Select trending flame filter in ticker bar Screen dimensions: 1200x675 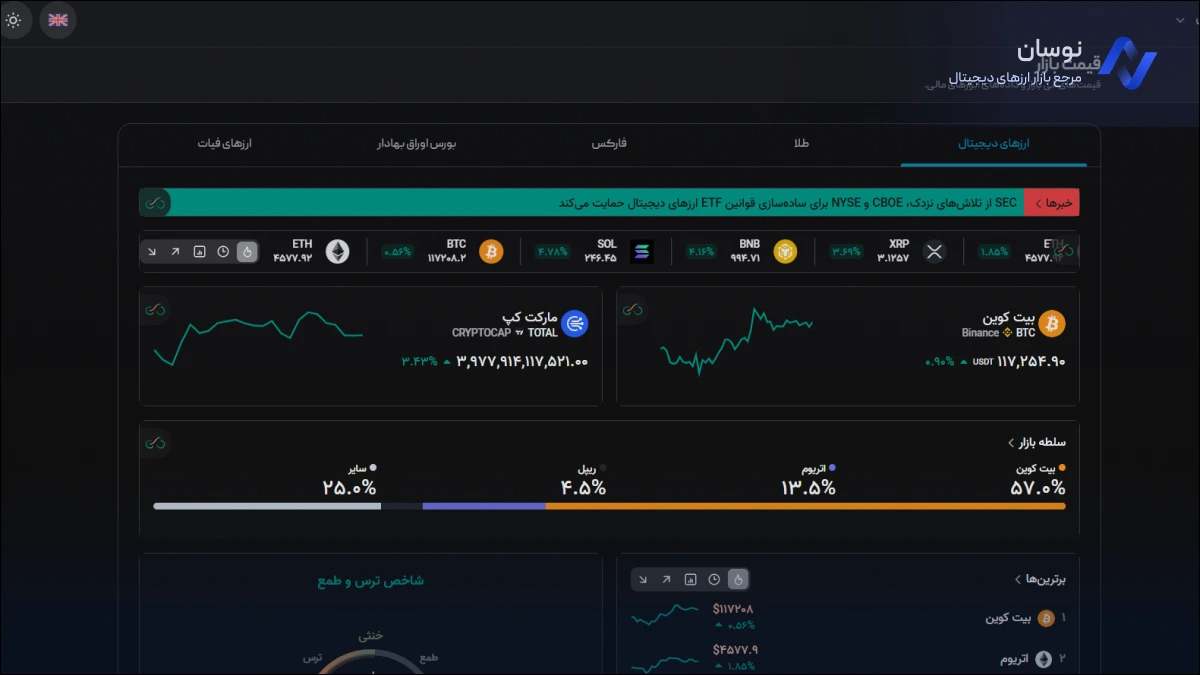click(246, 252)
